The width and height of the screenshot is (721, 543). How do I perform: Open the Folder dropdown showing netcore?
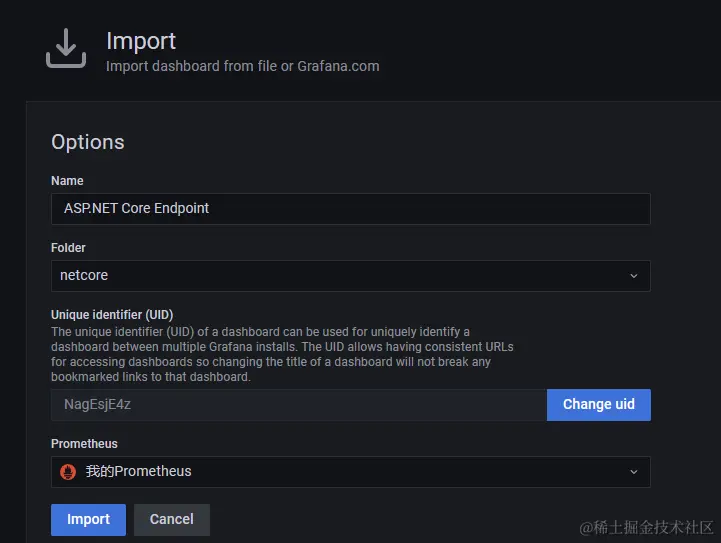click(x=351, y=276)
